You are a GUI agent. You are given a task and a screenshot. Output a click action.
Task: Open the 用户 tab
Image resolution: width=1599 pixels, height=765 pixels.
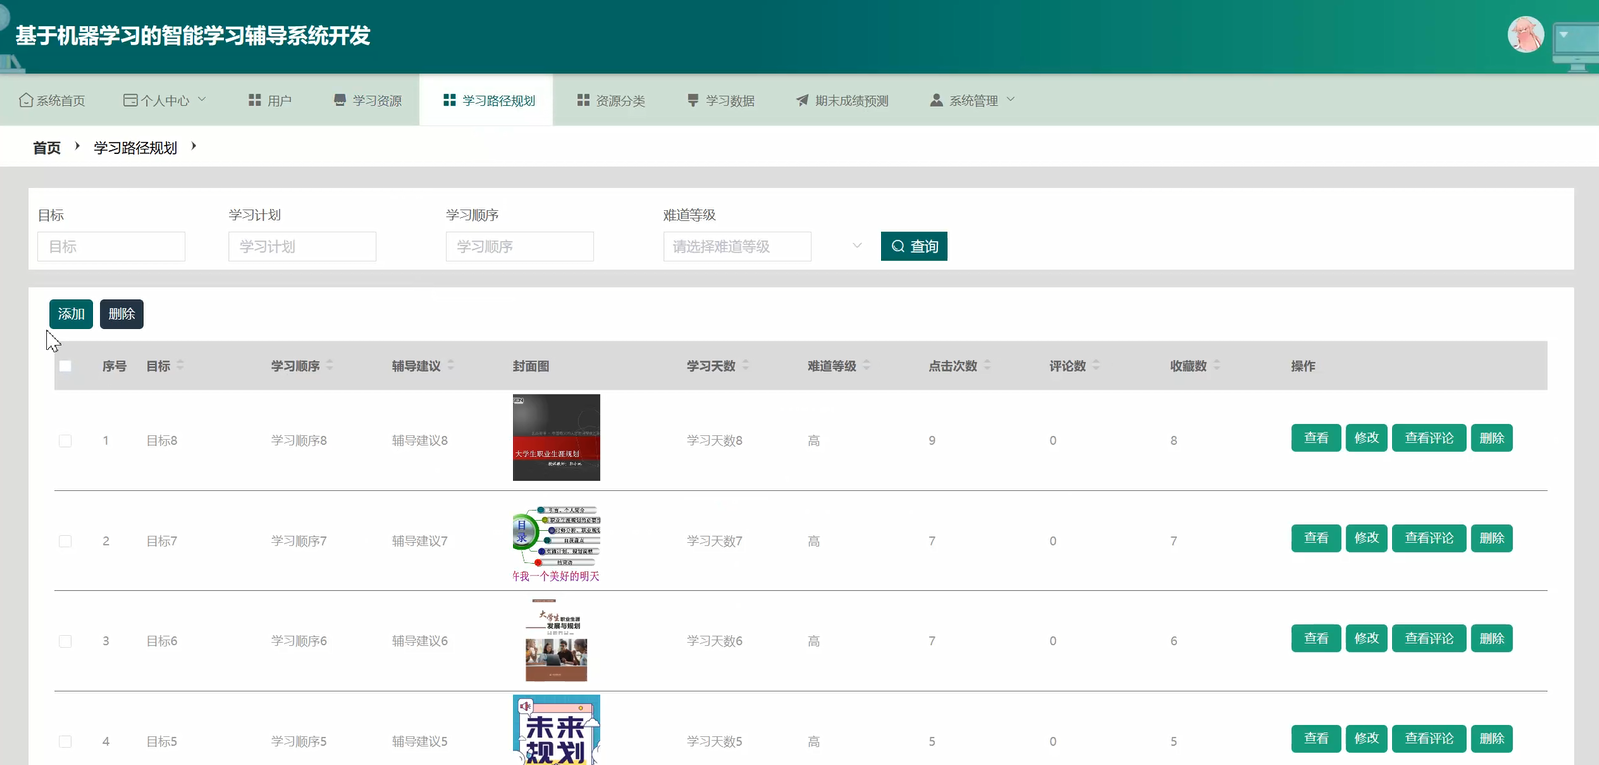pos(270,100)
